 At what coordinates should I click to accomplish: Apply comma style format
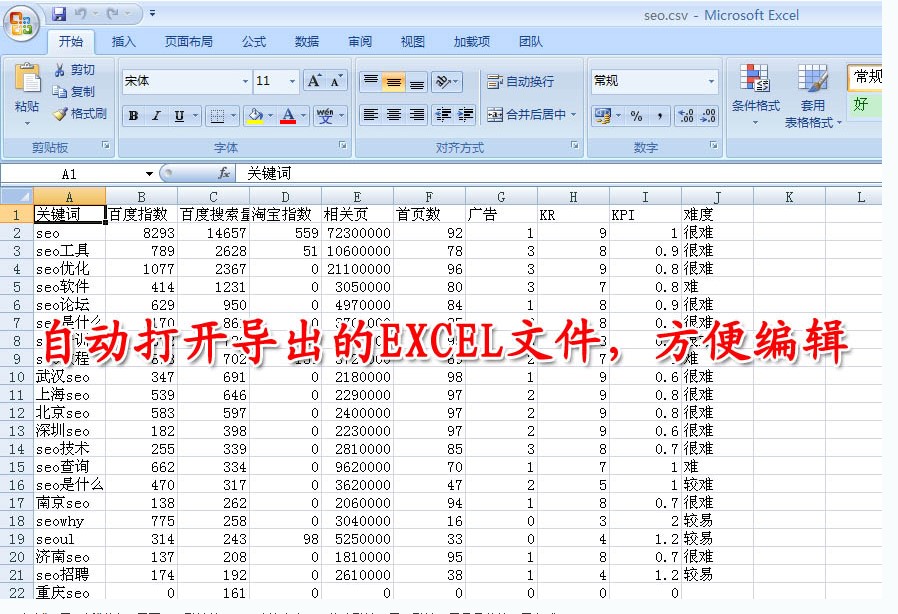[660, 116]
